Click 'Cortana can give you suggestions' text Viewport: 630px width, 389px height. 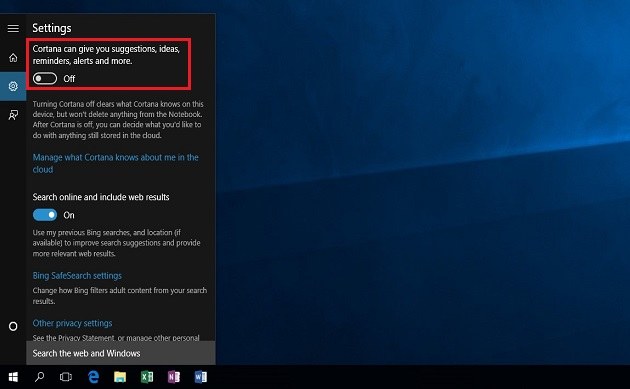(106, 55)
